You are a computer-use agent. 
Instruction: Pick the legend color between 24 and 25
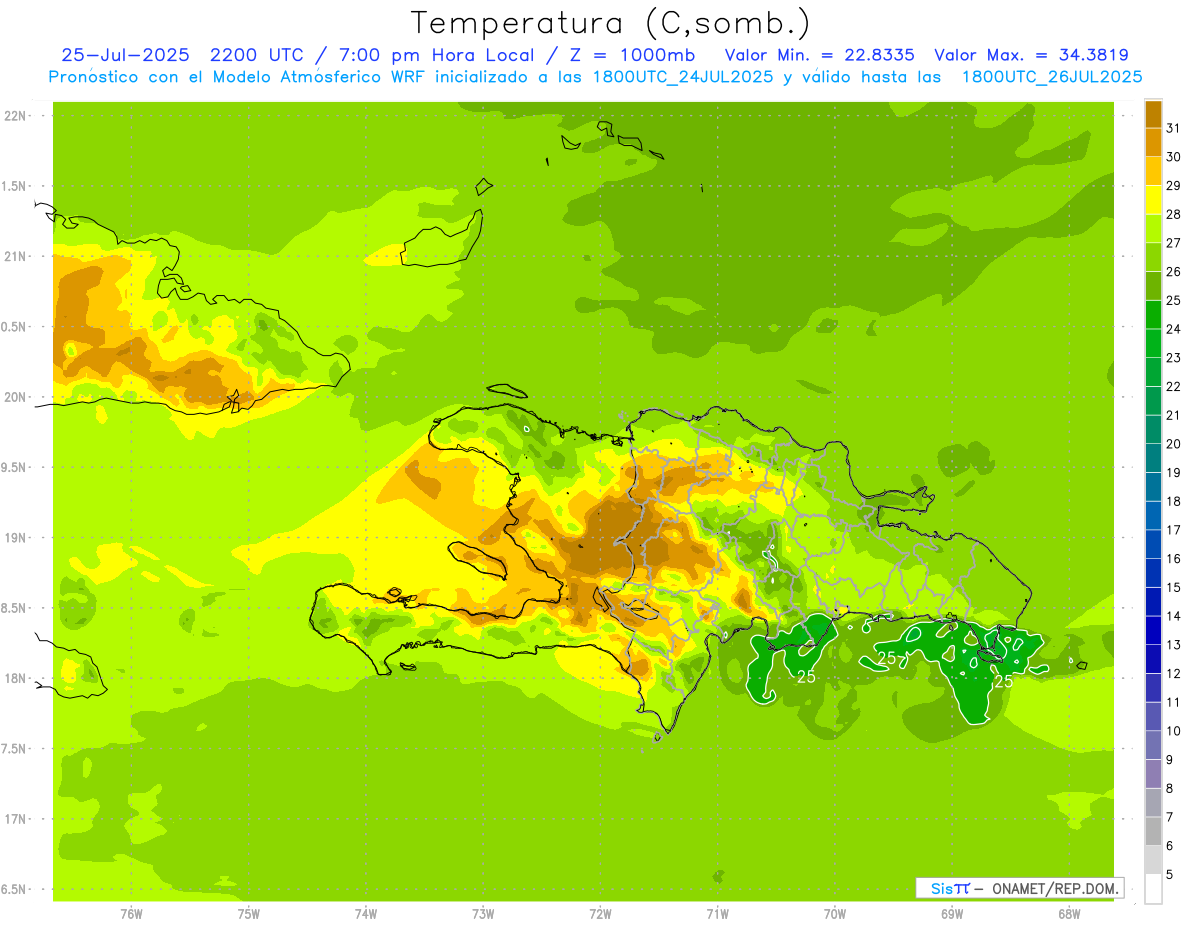1153,314
